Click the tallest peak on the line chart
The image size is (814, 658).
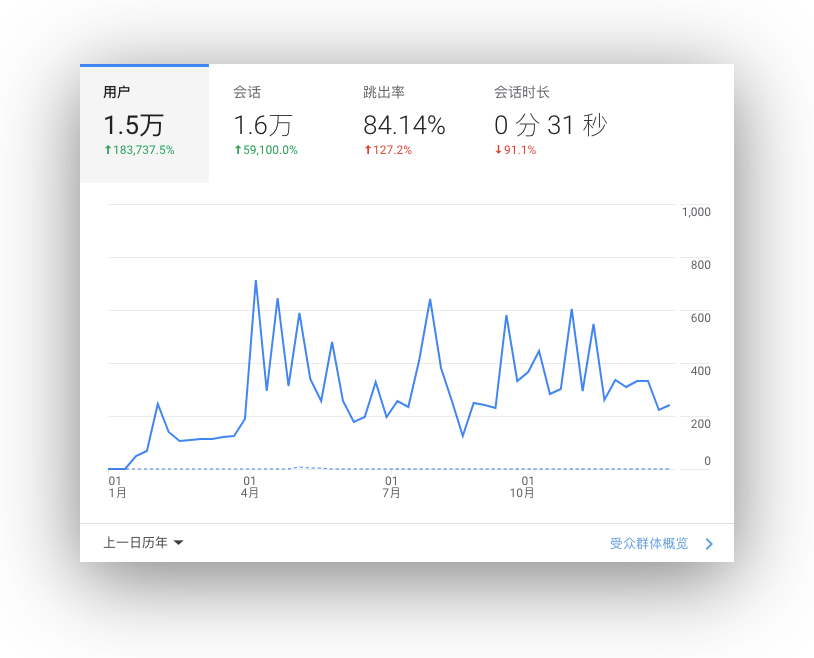(x=256, y=281)
